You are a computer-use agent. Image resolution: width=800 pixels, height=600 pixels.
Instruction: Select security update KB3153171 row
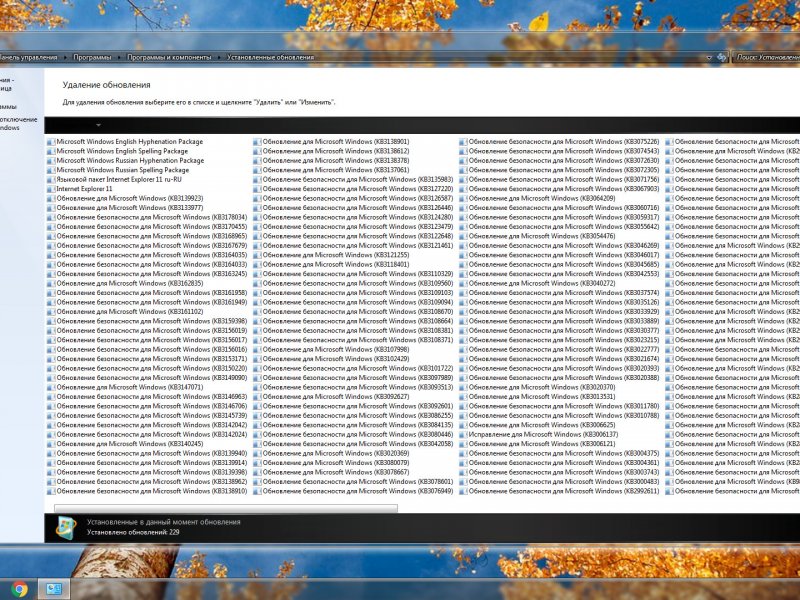(x=147, y=359)
